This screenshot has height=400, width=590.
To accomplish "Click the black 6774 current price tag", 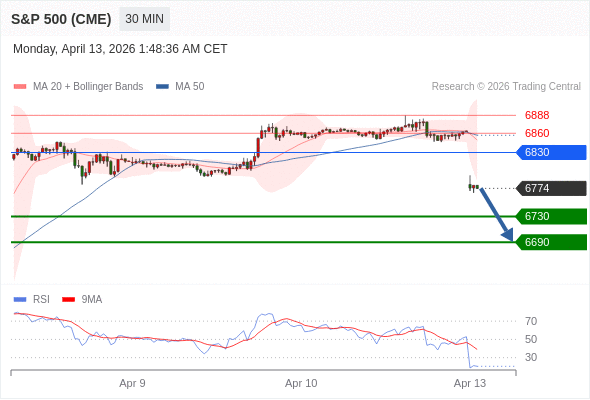I will [551, 188].
